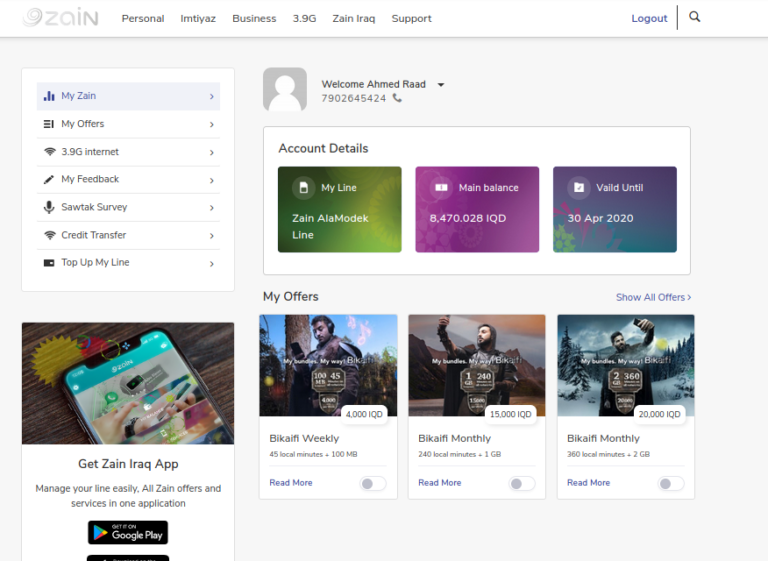Select the Main balance purple card
This screenshot has width=768, height=561.
point(477,209)
